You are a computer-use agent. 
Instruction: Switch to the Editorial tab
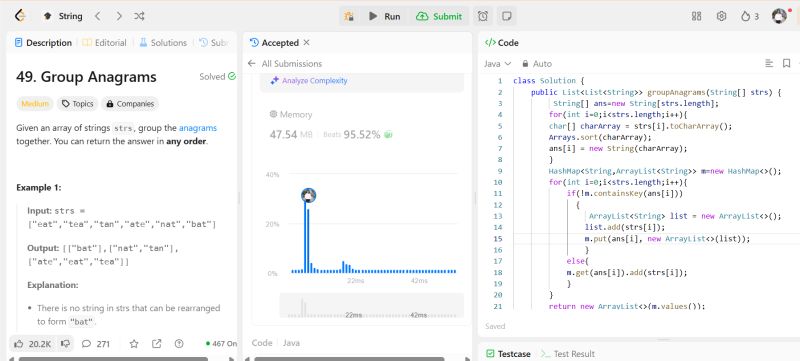(105, 43)
